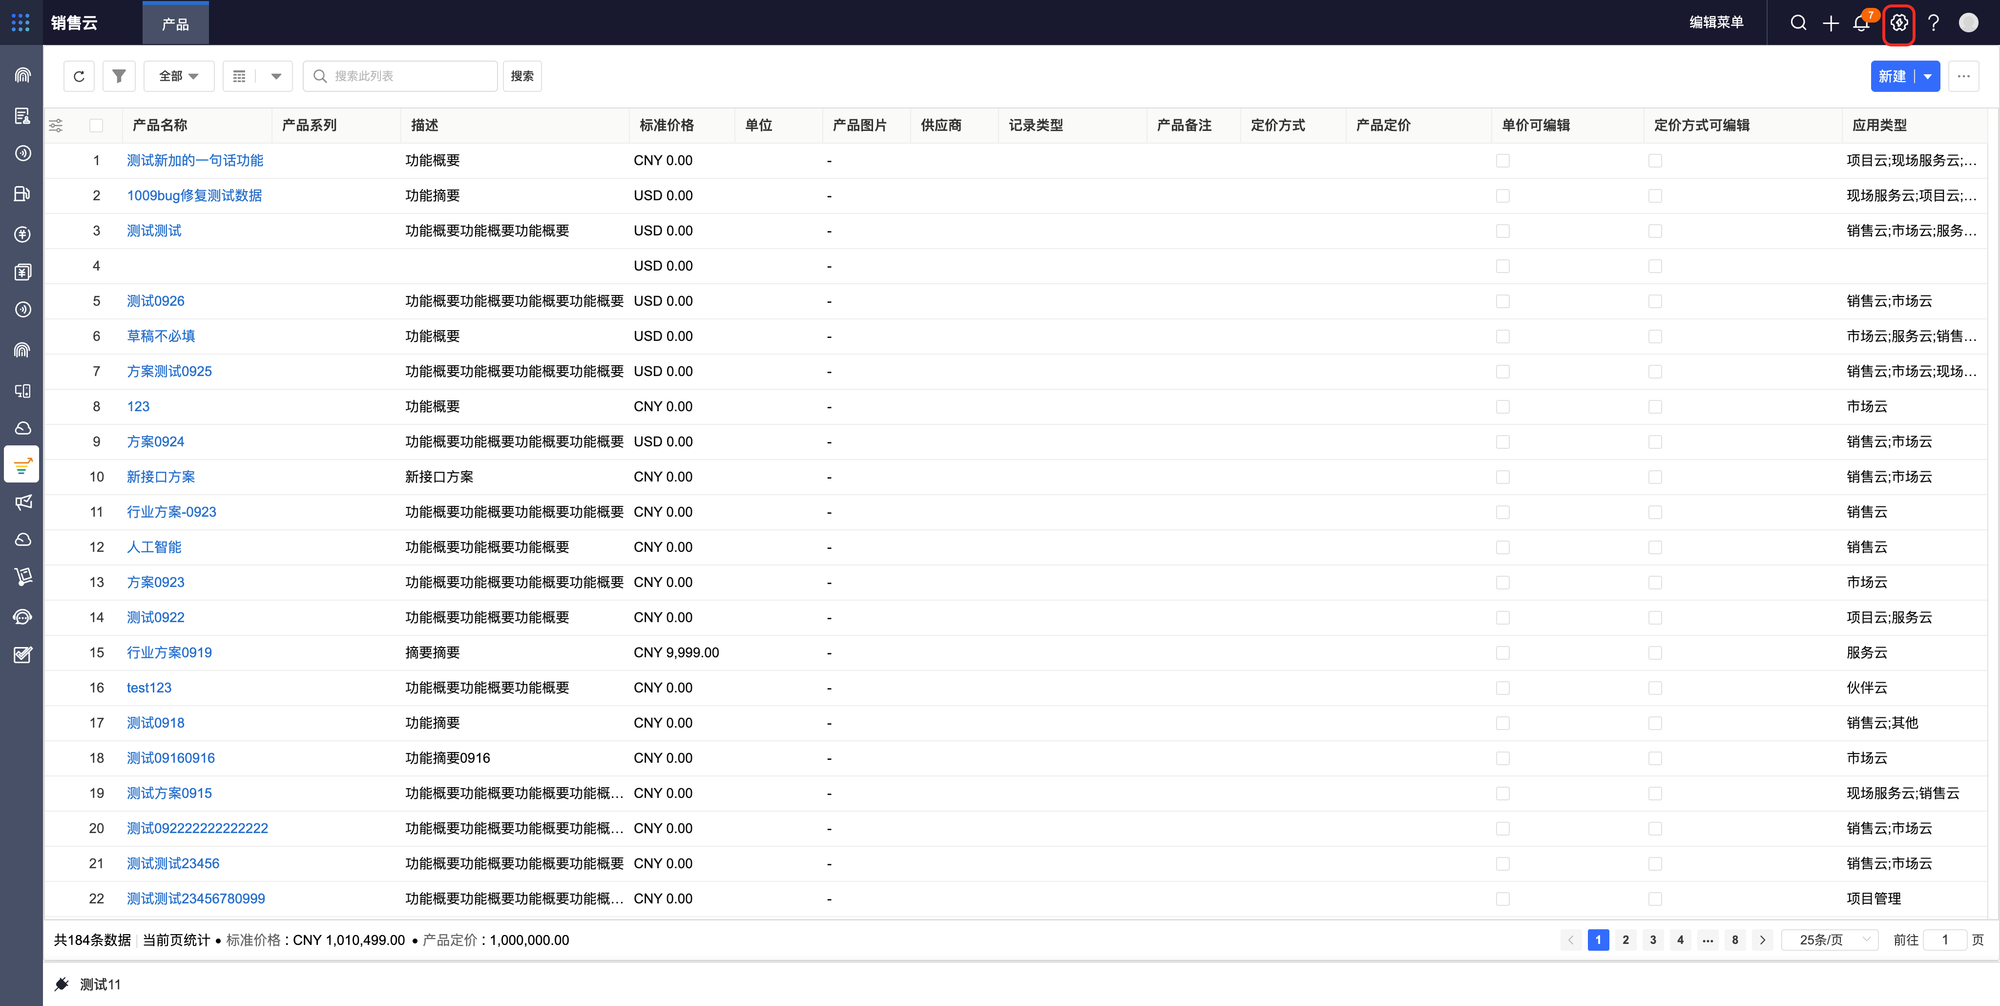This screenshot has width=2000, height=1006.
Task: Toggle 单价可编辑 checkbox for row 1
Action: tap(1502, 161)
